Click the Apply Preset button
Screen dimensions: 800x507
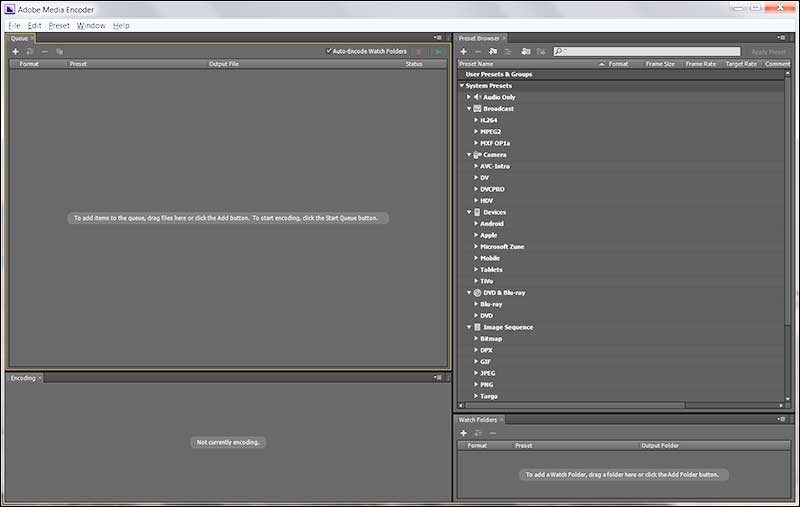tap(768, 52)
